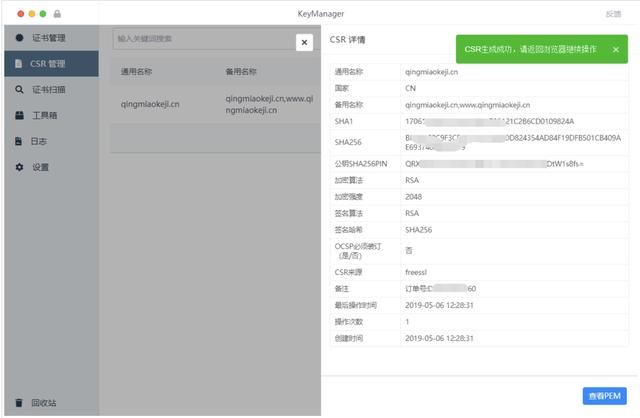
Task: Click the SHA256 value in CSR details
Action: click(512, 141)
